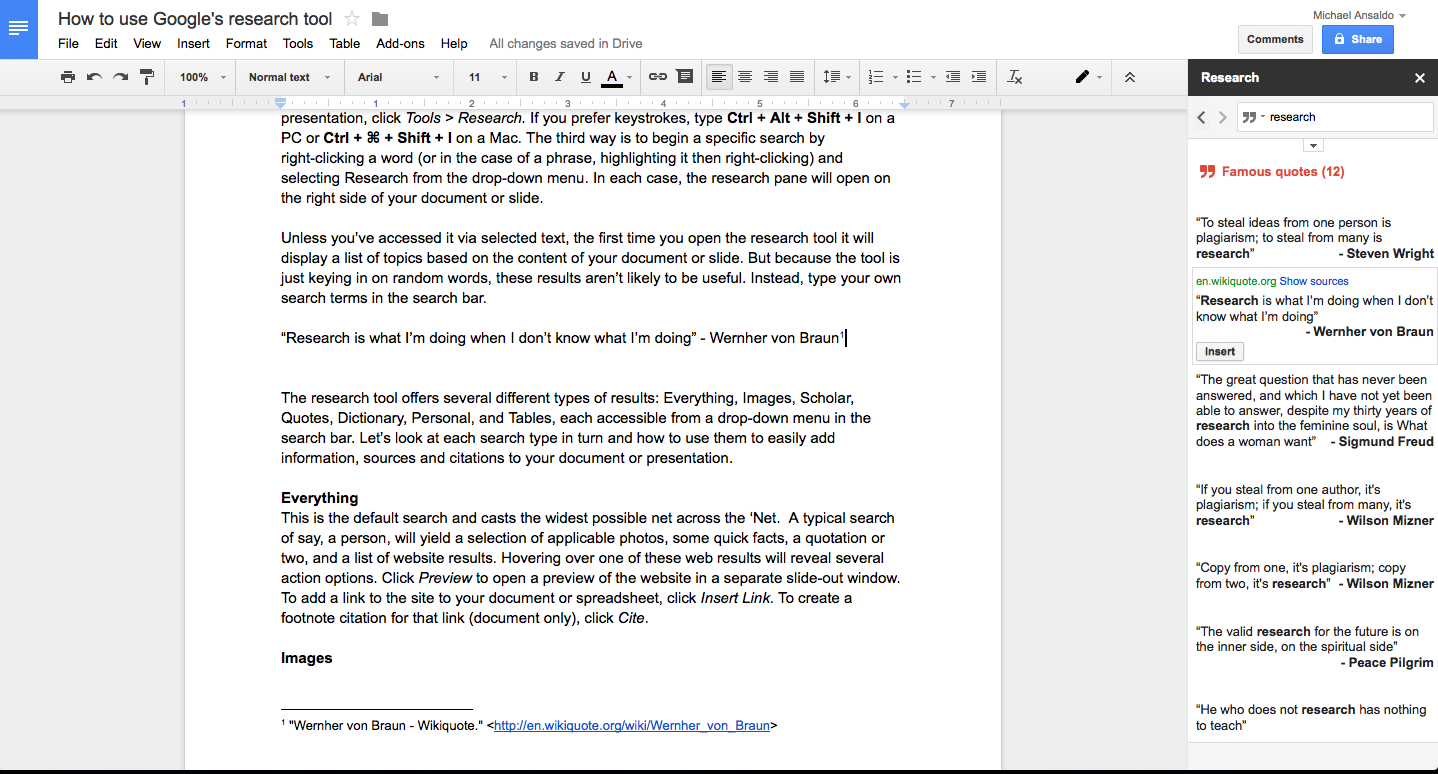Screen dimensions: 1438x774
Task: Insert a comment from the toolbar
Action: (684, 77)
